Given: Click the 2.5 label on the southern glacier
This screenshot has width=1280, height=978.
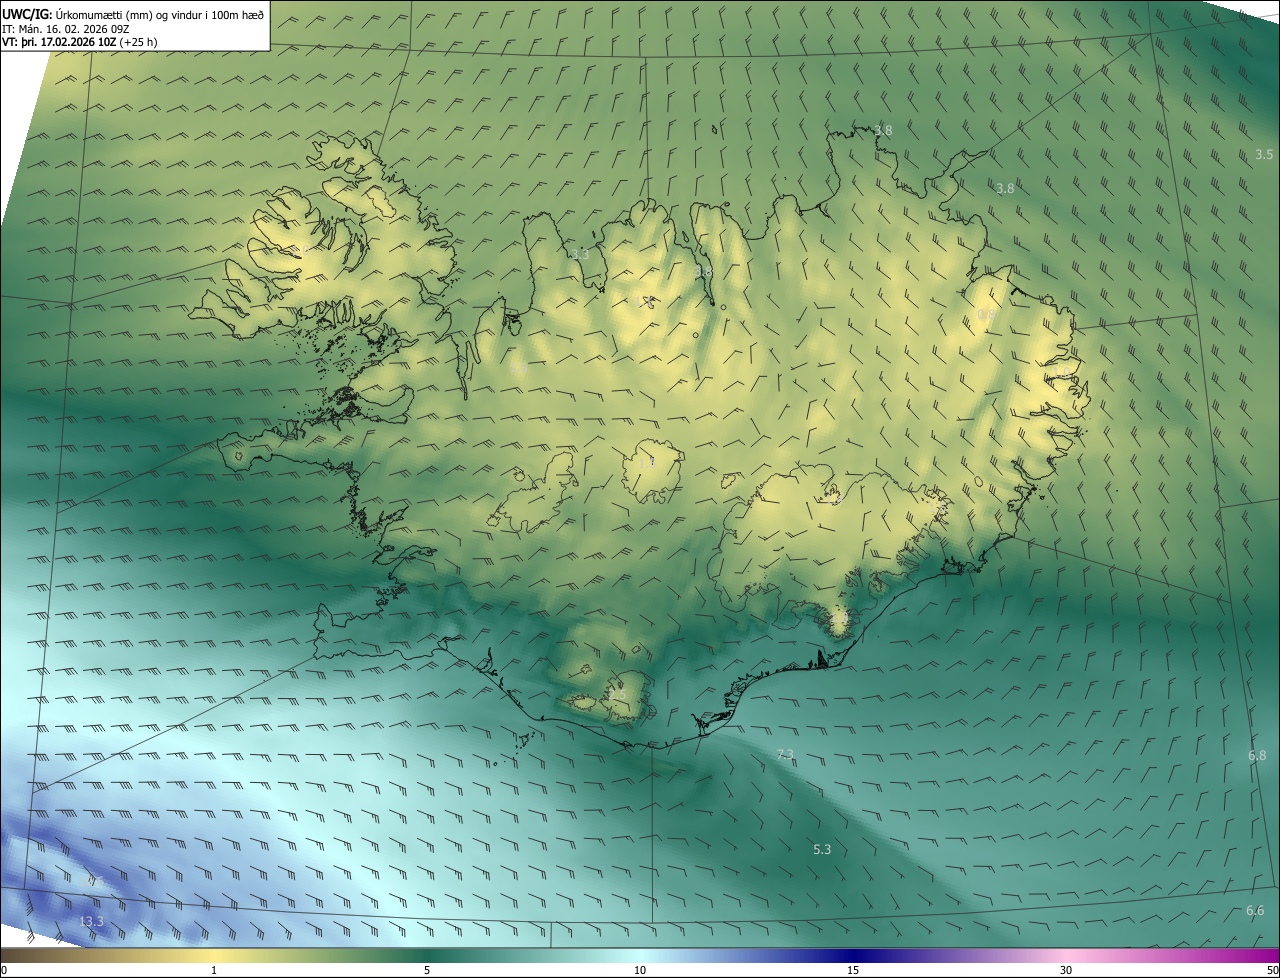Looking at the screenshot, I should tap(617, 694).
